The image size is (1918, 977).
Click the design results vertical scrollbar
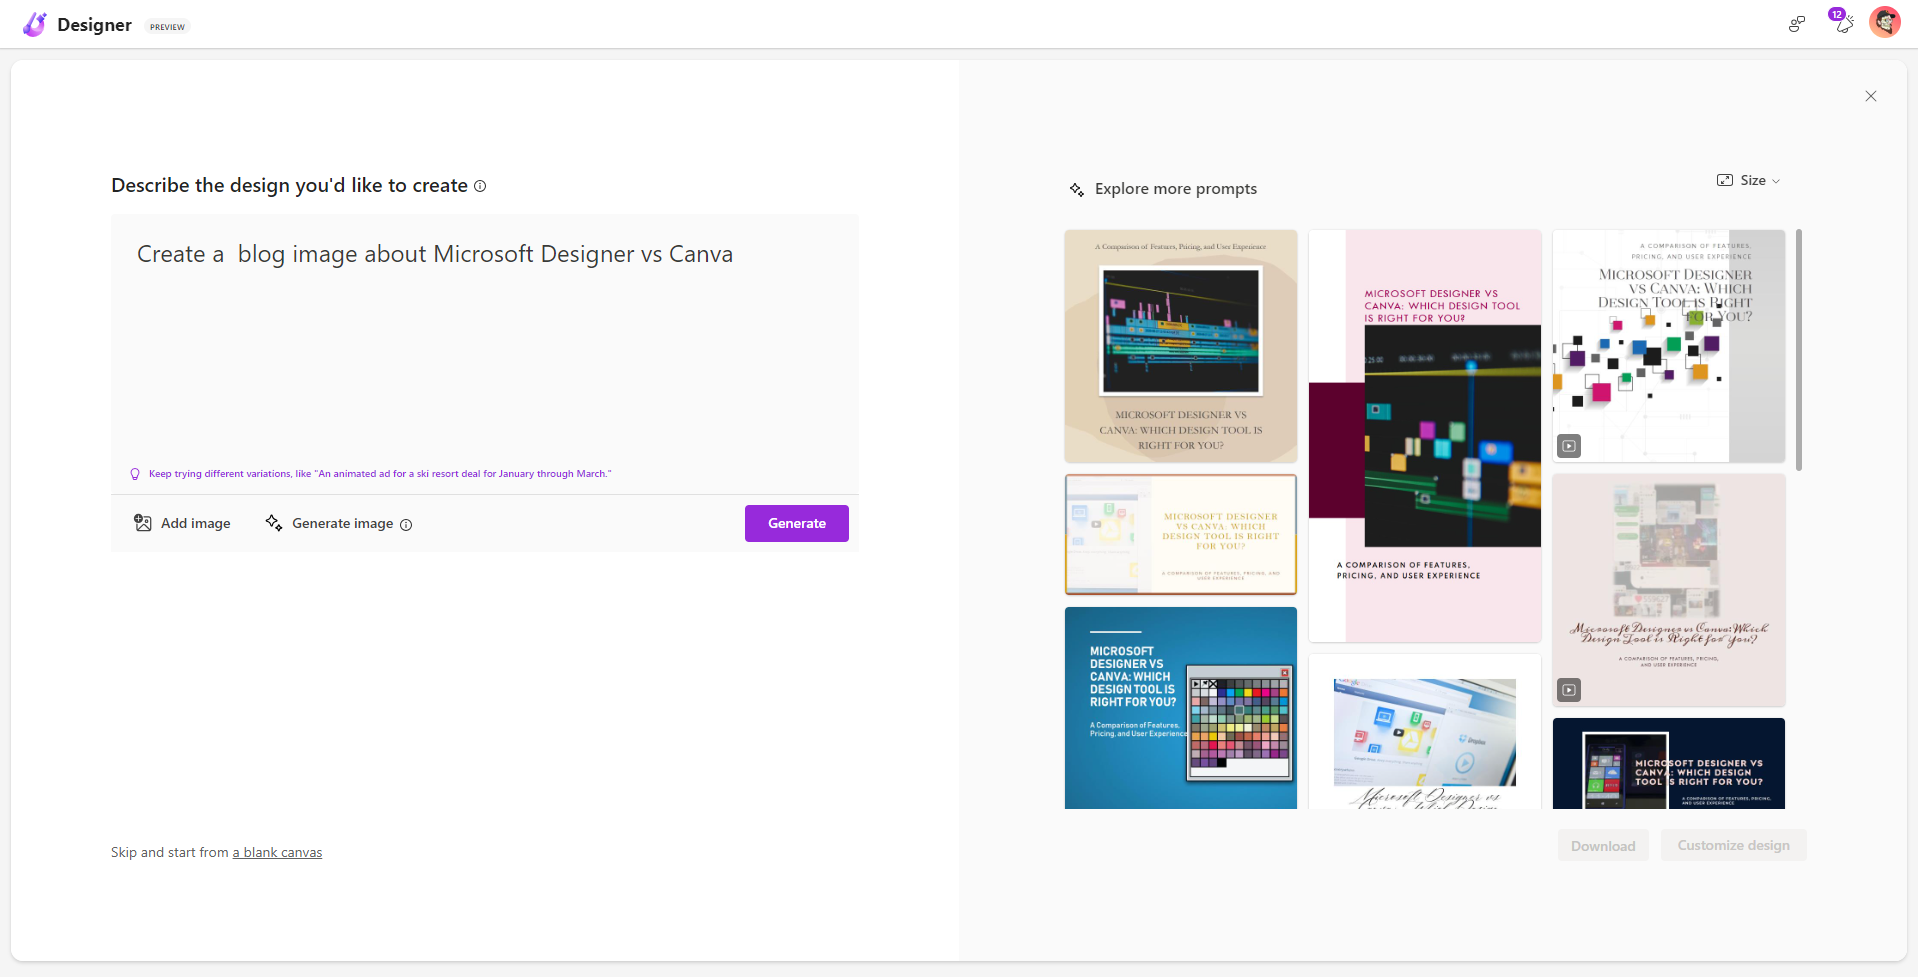(x=1799, y=350)
